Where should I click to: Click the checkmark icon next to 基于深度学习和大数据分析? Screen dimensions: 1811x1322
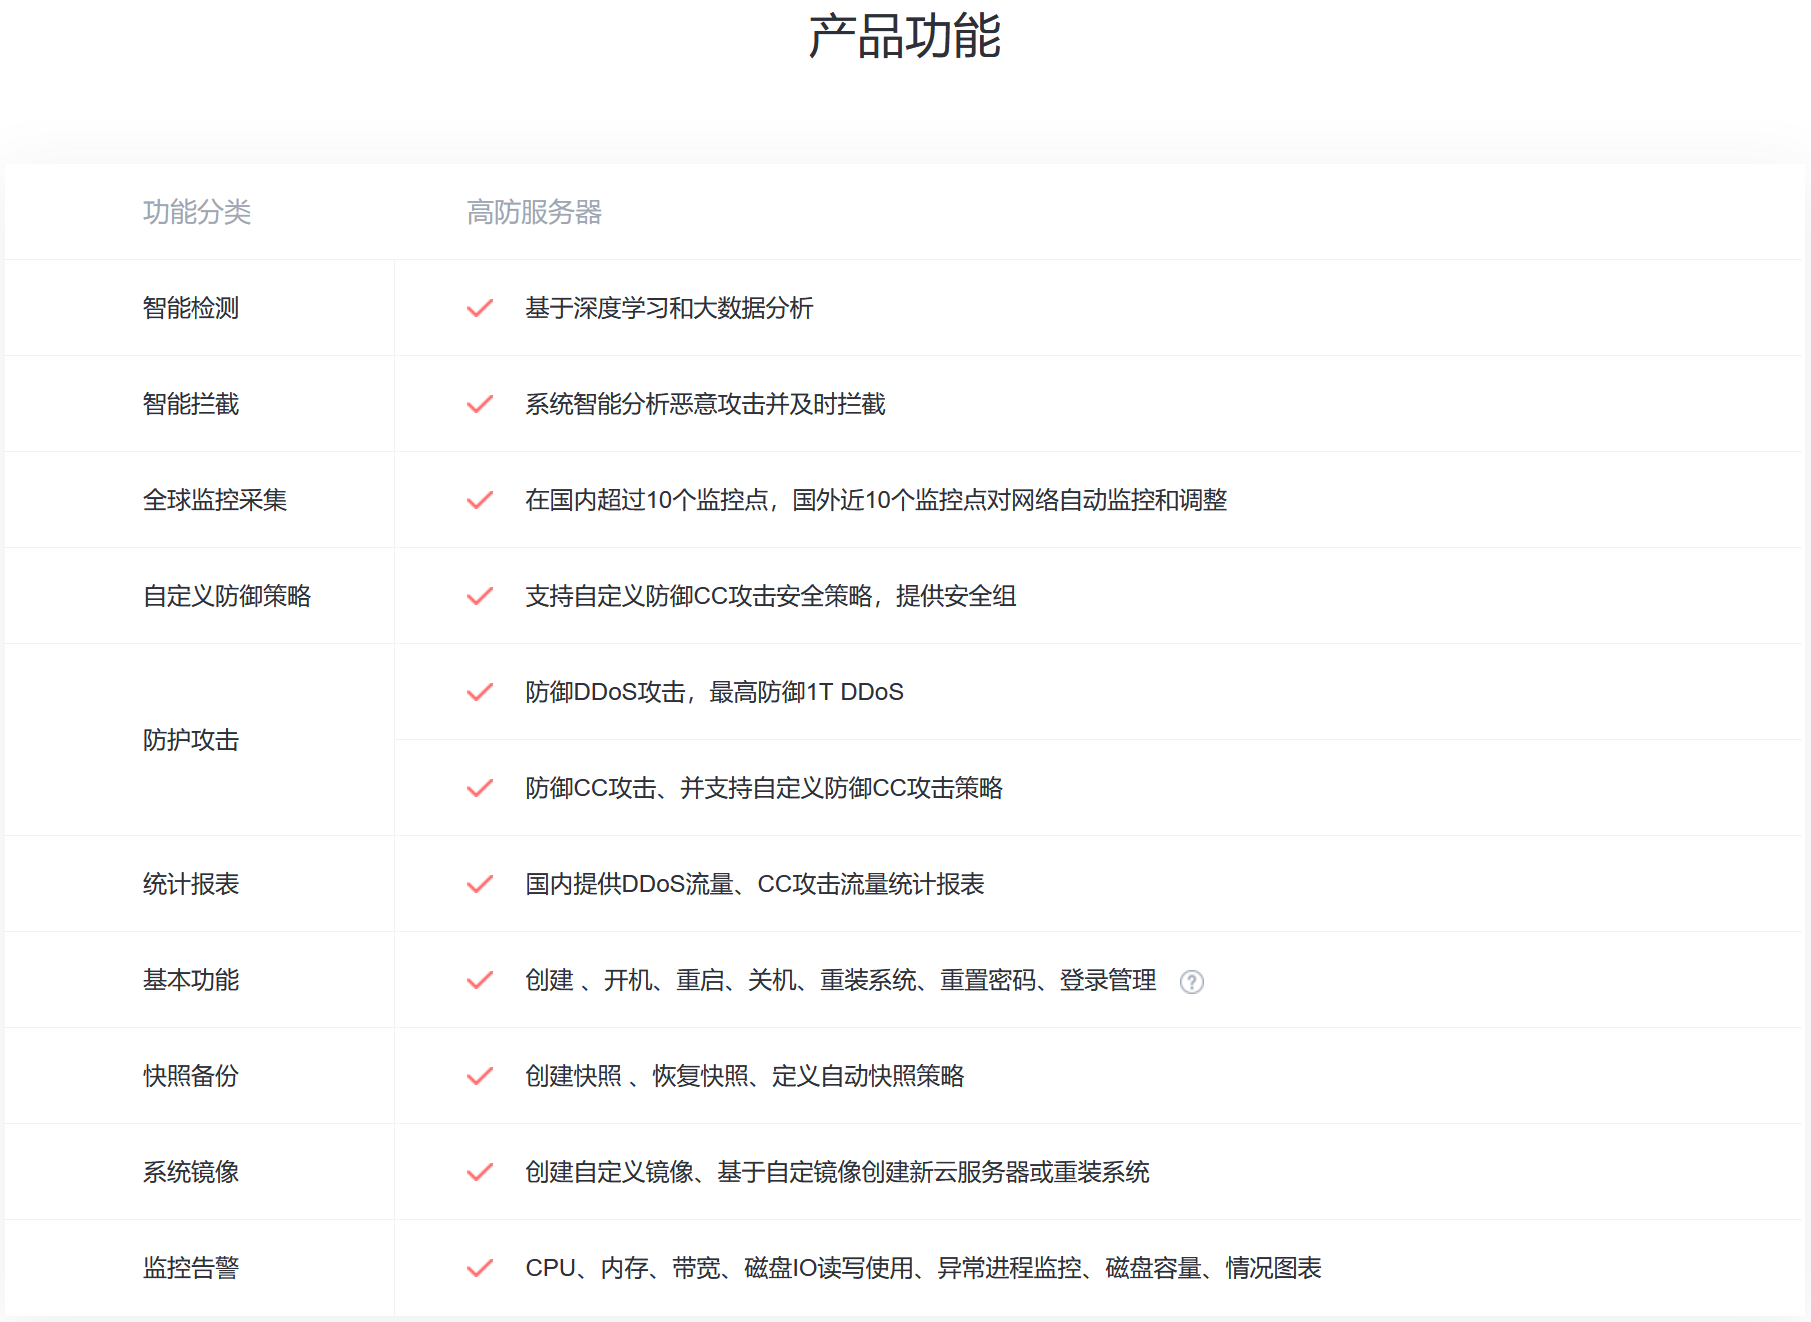pyautogui.click(x=480, y=308)
